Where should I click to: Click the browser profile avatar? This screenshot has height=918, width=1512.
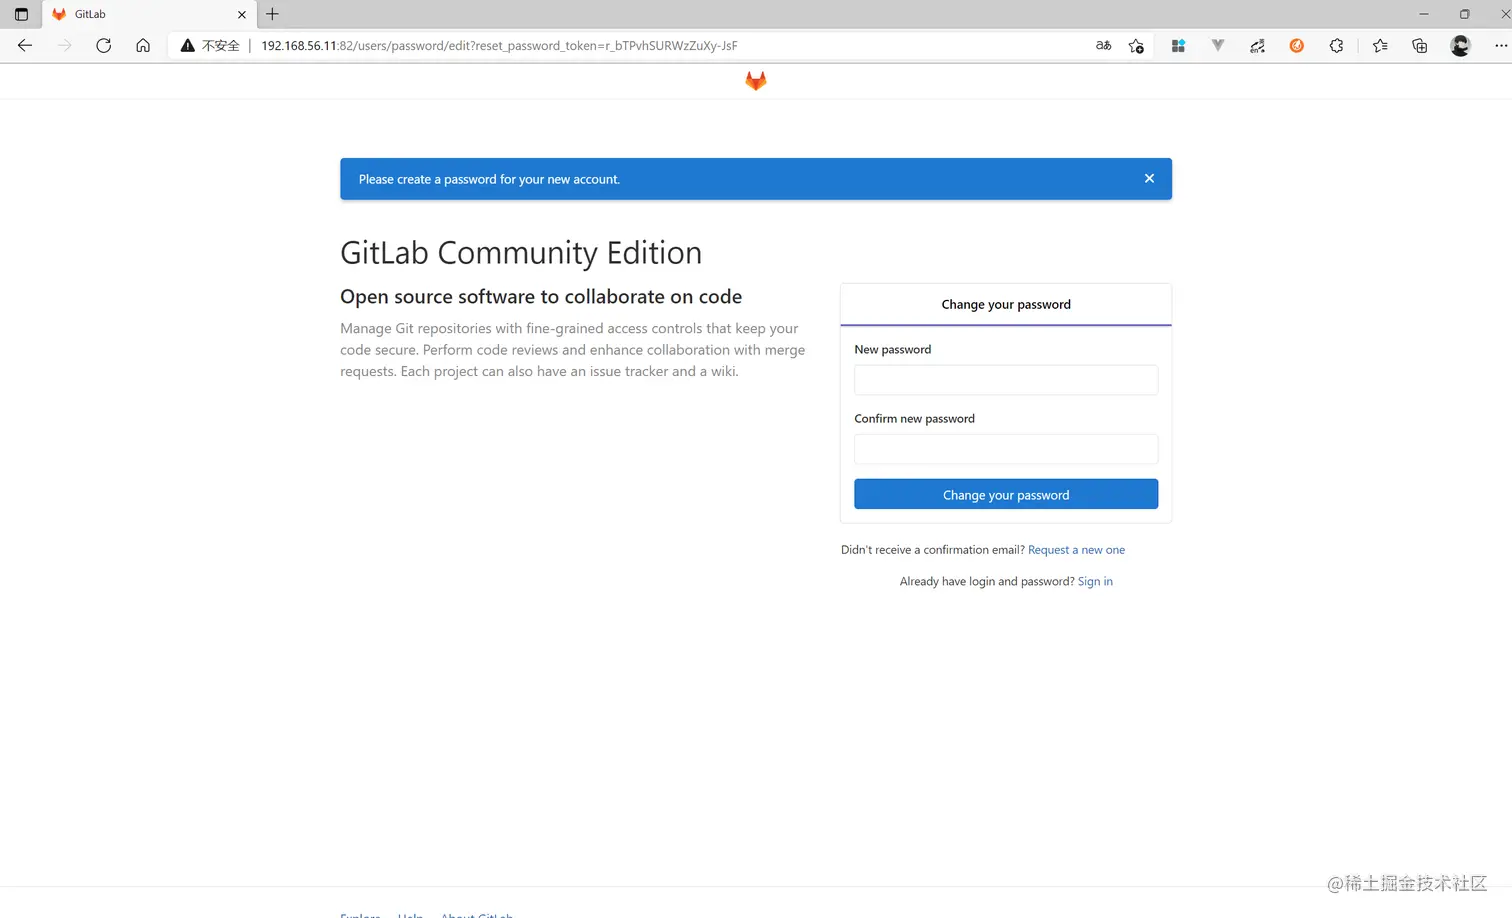click(1460, 45)
